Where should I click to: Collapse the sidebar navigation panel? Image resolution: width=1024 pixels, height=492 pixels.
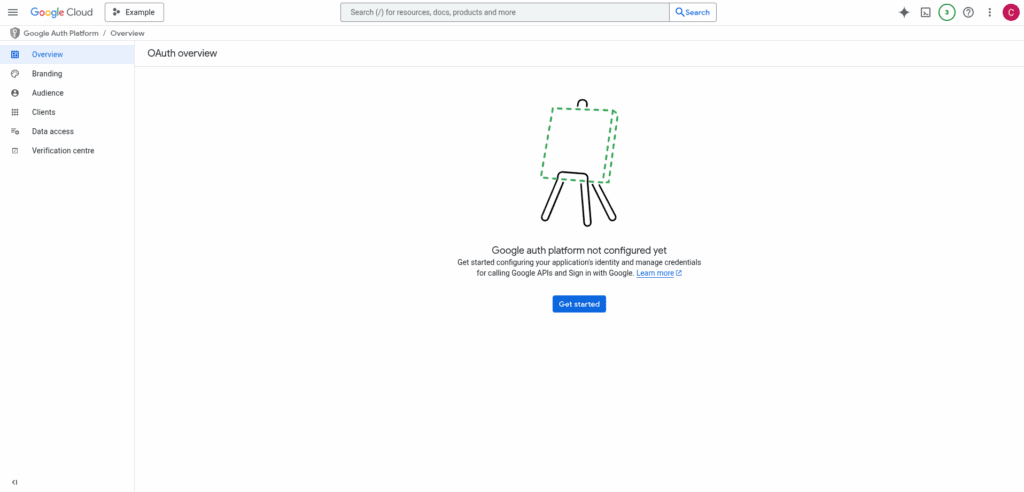14,482
